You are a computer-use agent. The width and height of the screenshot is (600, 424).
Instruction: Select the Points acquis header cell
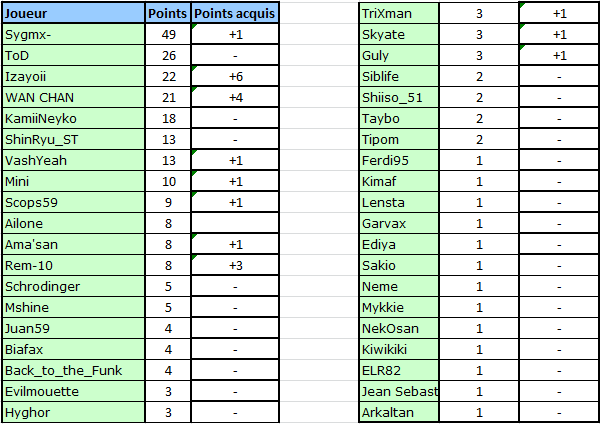[x=235, y=13]
